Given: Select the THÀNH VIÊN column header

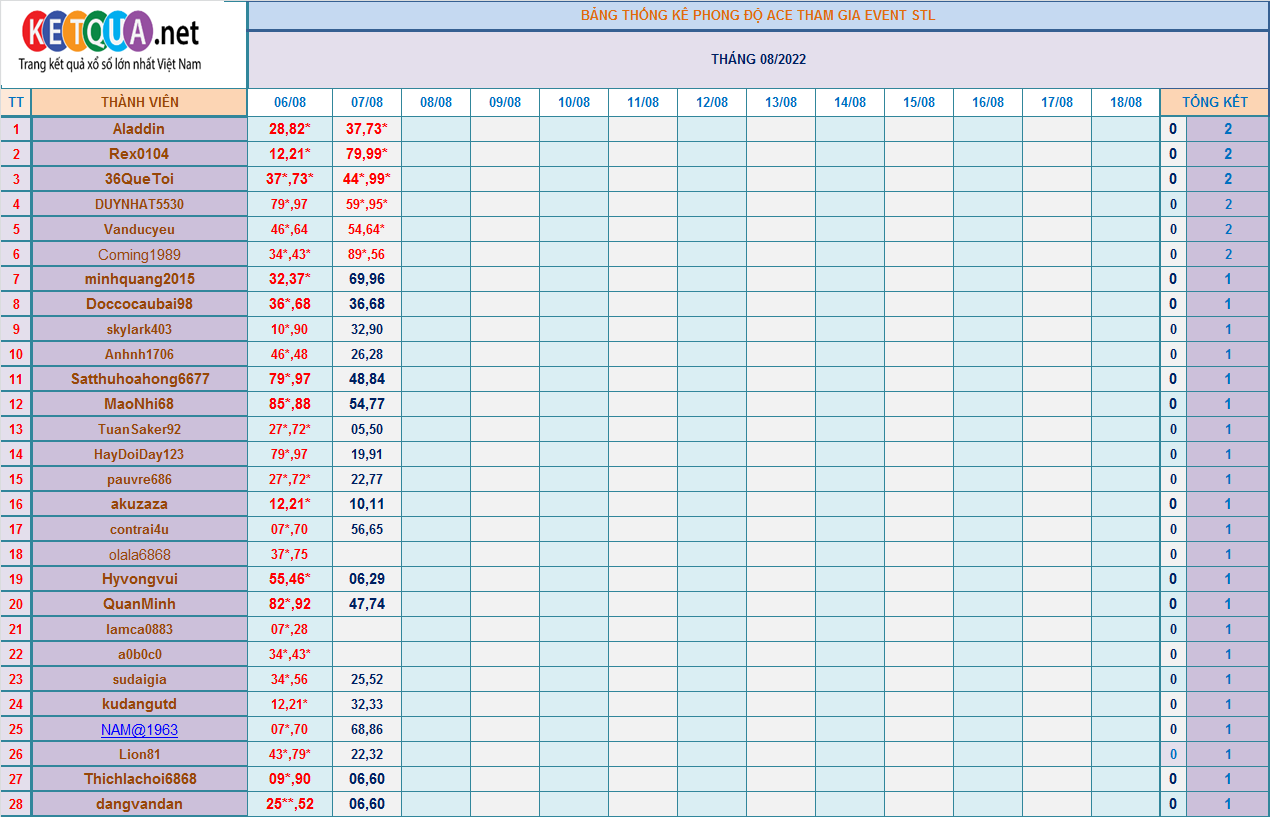Looking at the screenshot, I should pyautogui.click(x=139, y=102).
